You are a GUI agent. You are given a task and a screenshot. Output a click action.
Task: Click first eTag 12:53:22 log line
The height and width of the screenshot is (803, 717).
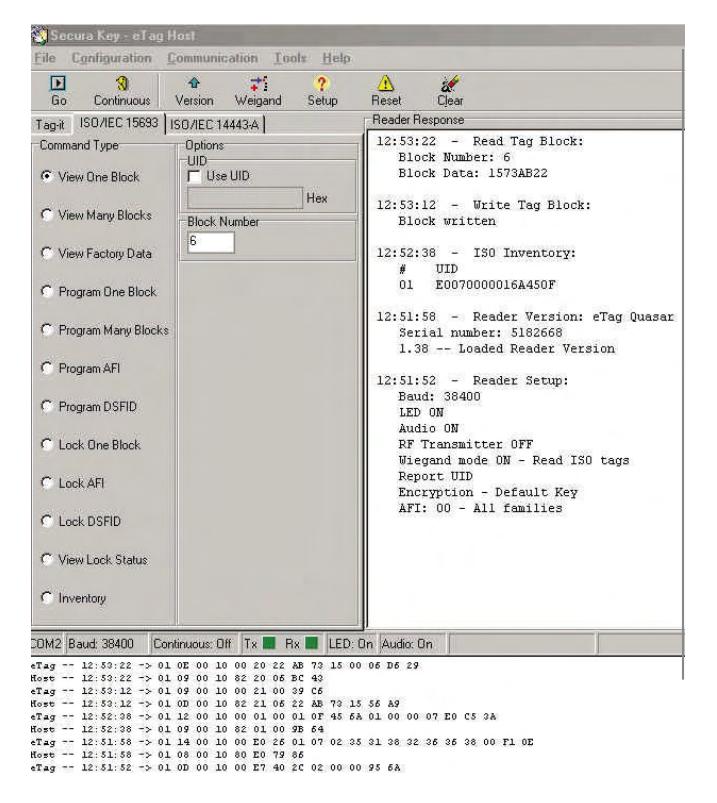pos(225,665)
